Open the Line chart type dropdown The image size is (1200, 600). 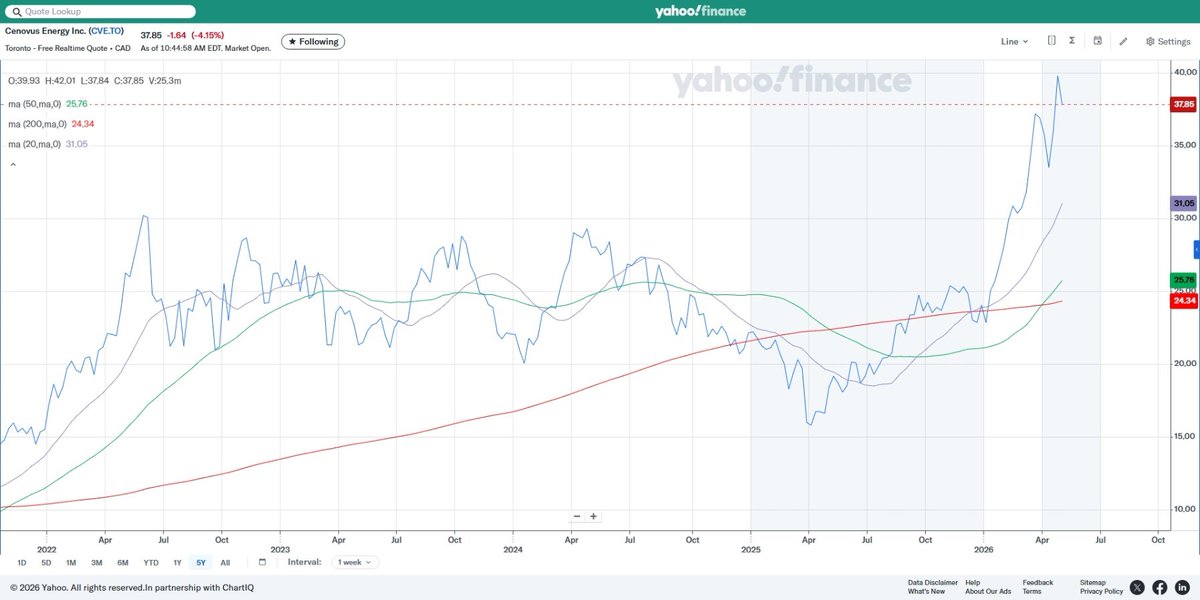point(1014,42)
